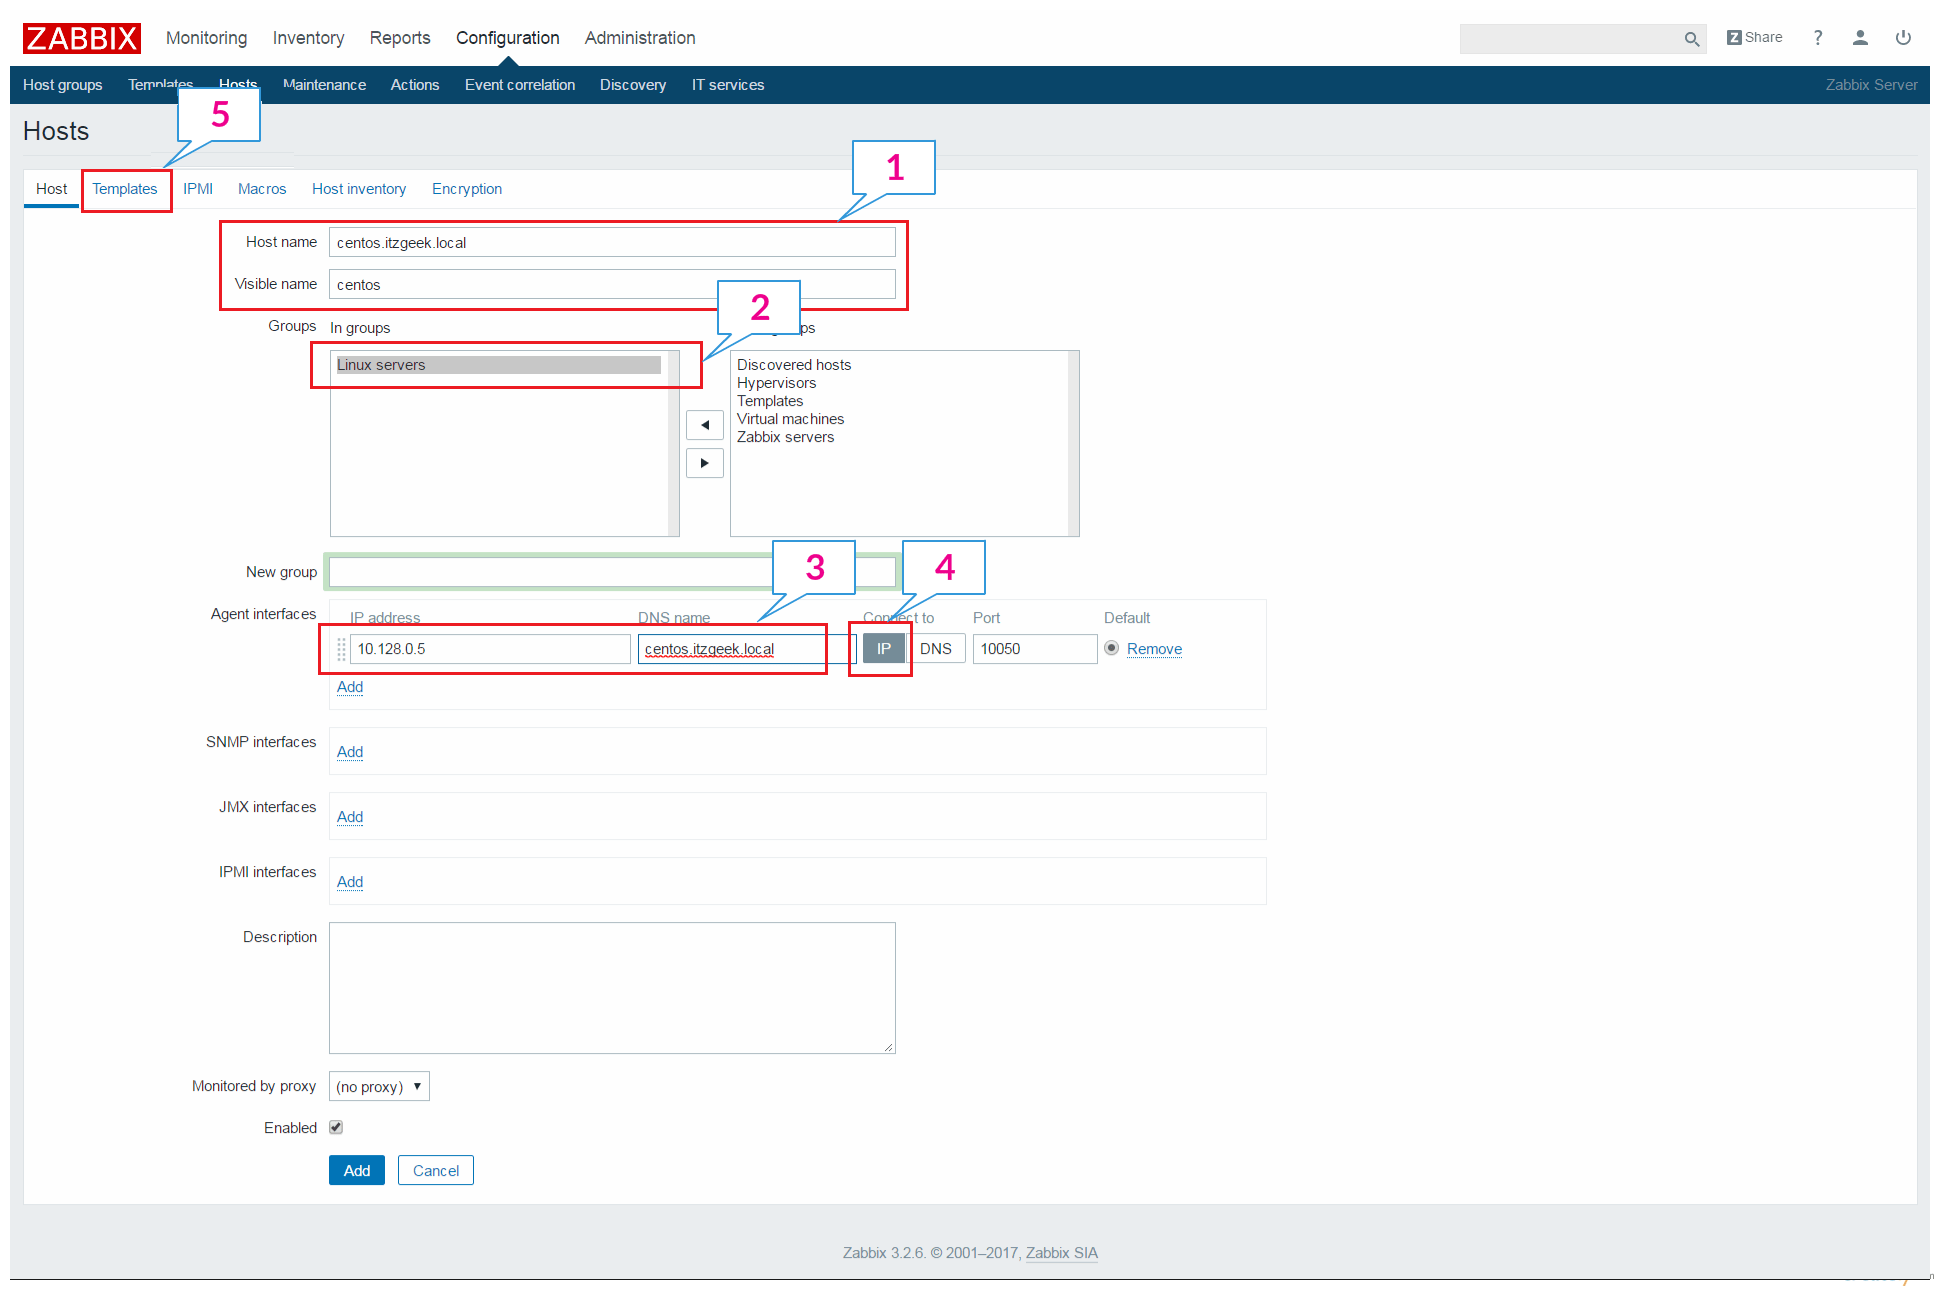1940x1290 pixels.
Task: Select Templates in Other groups list
Action: [x=770, y=401]
